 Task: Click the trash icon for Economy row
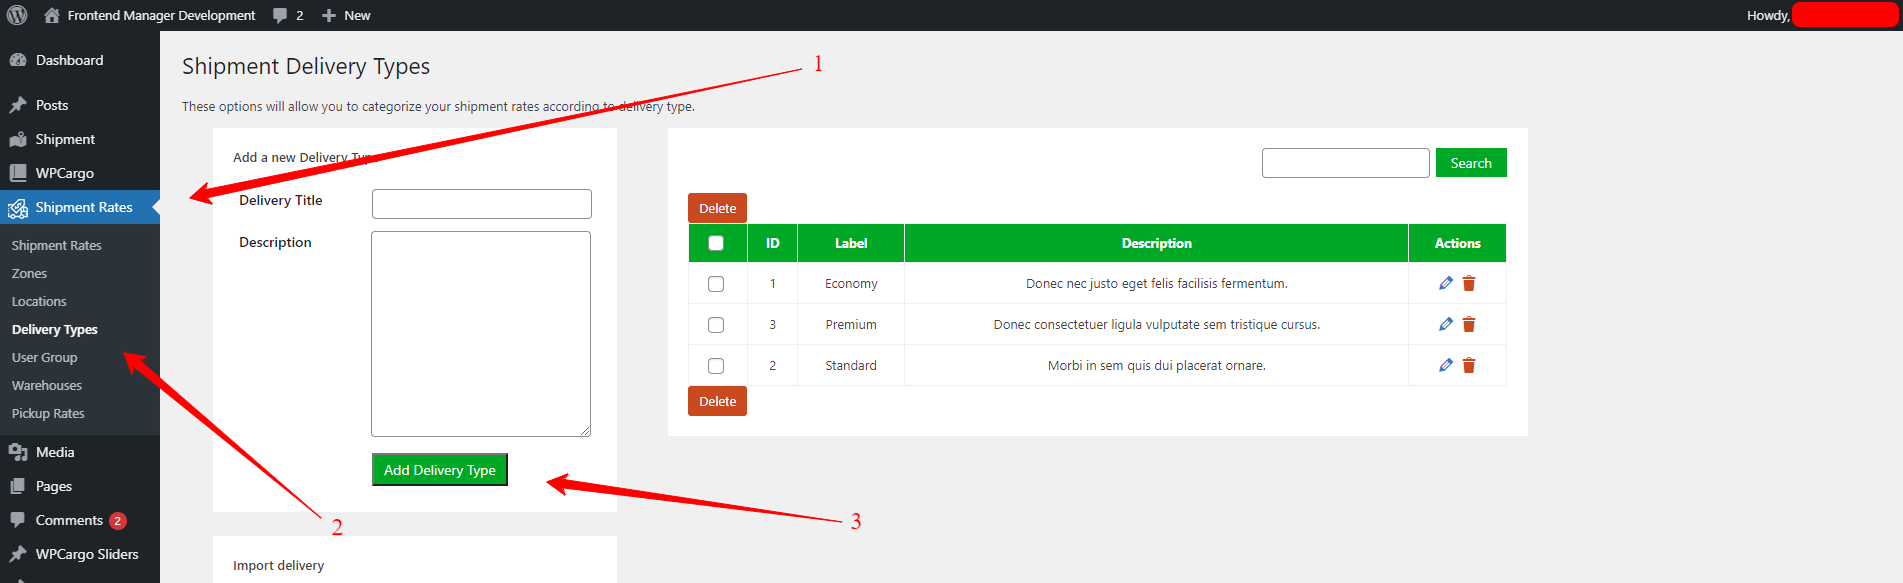tap(1469, 283)
